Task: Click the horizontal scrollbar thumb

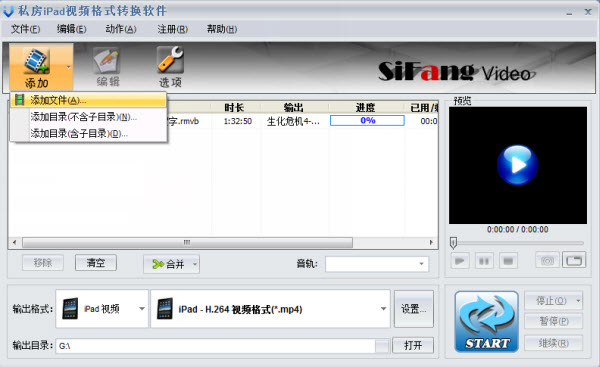Action: click(187, 243)
